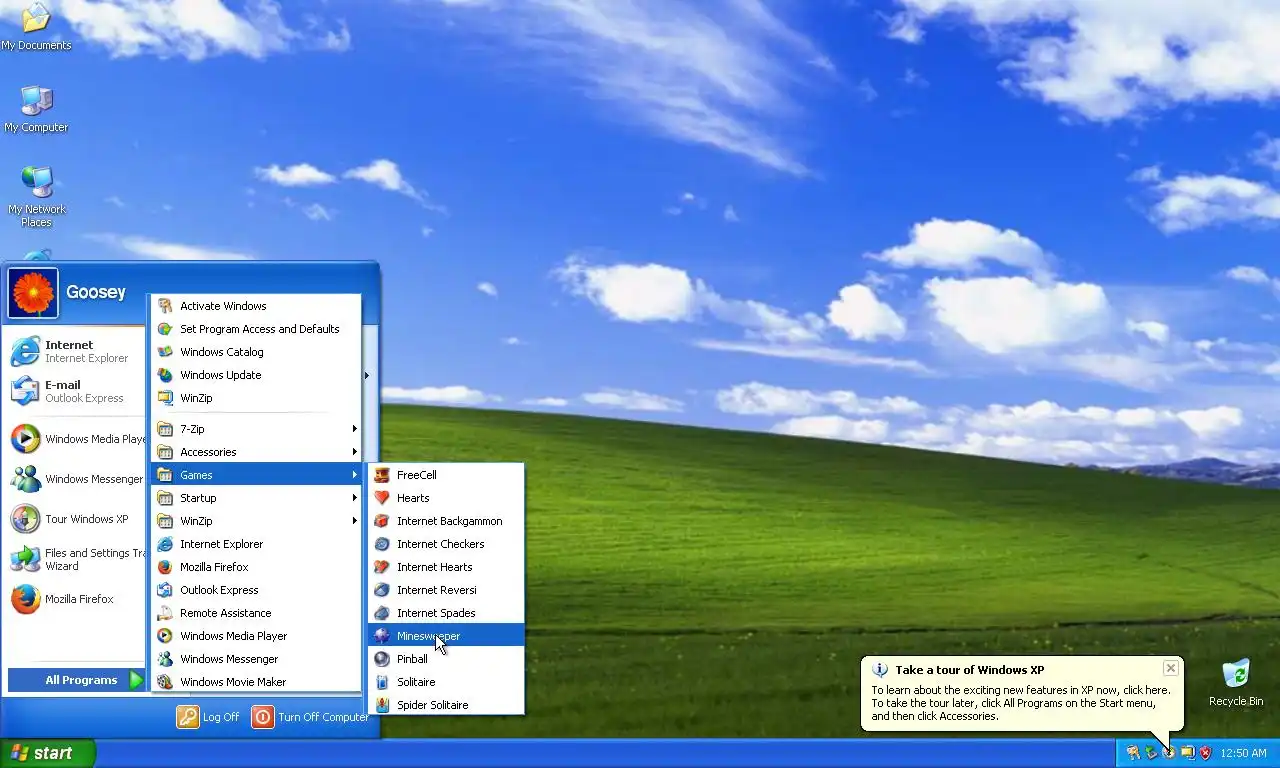The width and height of the screenshot is (1280, 768).
Task: Start Internet Spades game
Action: click(x=446, y=613)
